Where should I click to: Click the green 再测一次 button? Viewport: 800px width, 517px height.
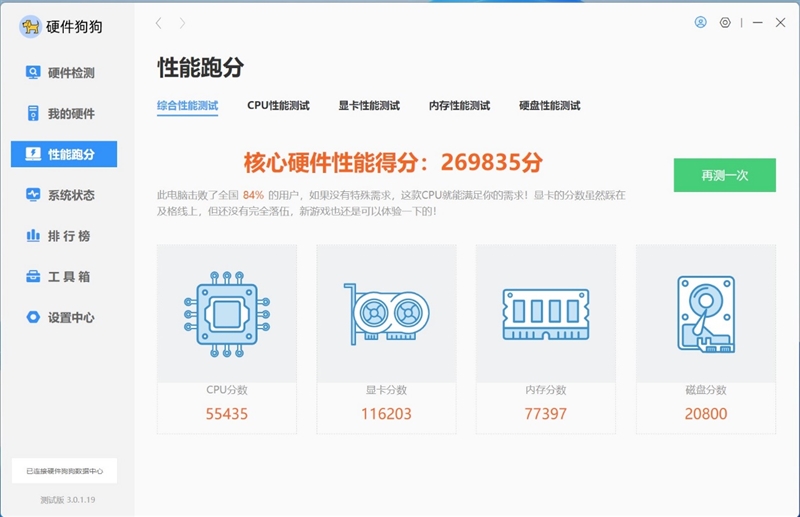724,175
